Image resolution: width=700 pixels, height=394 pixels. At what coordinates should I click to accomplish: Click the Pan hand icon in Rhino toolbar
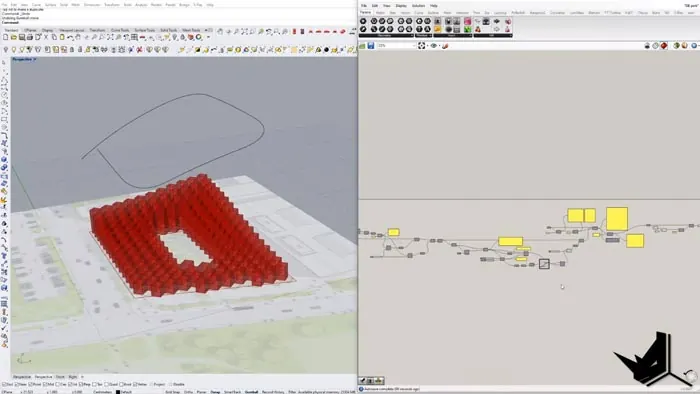78,37
